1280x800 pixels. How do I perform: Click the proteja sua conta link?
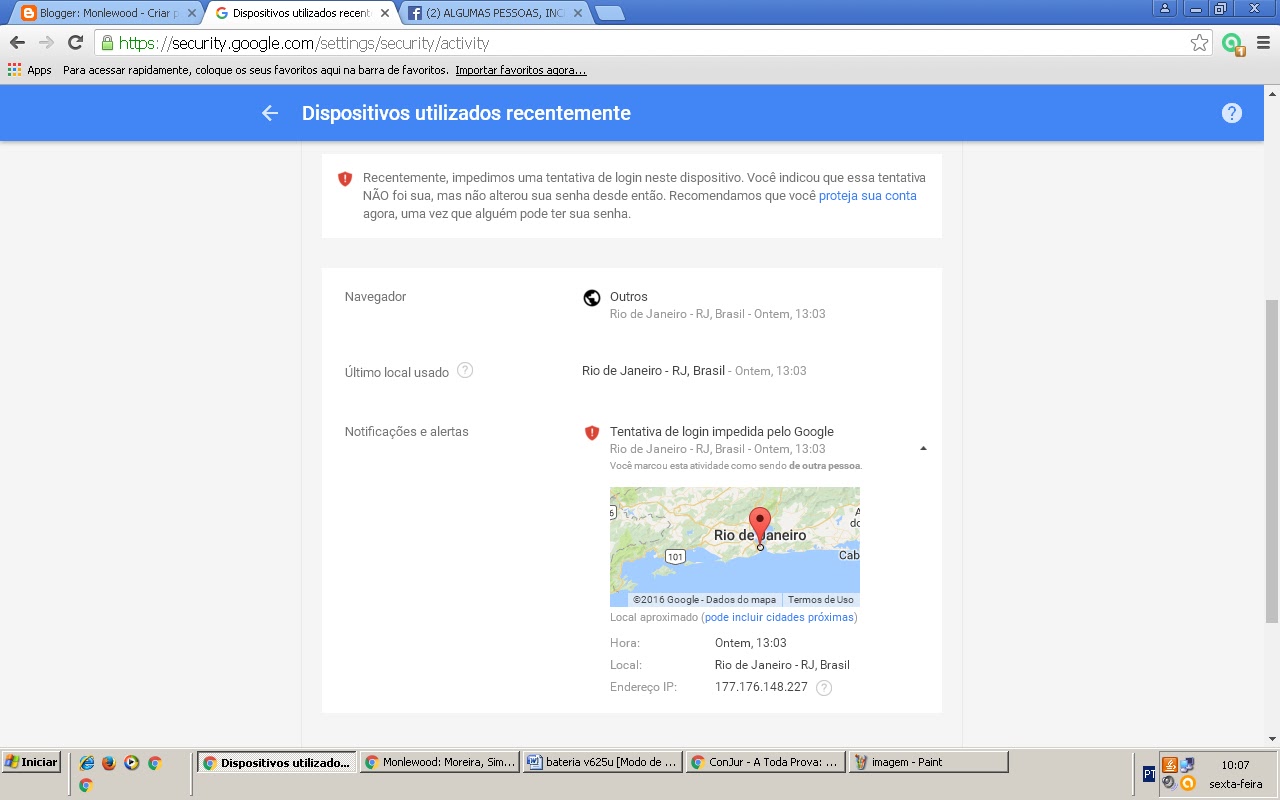868,196
